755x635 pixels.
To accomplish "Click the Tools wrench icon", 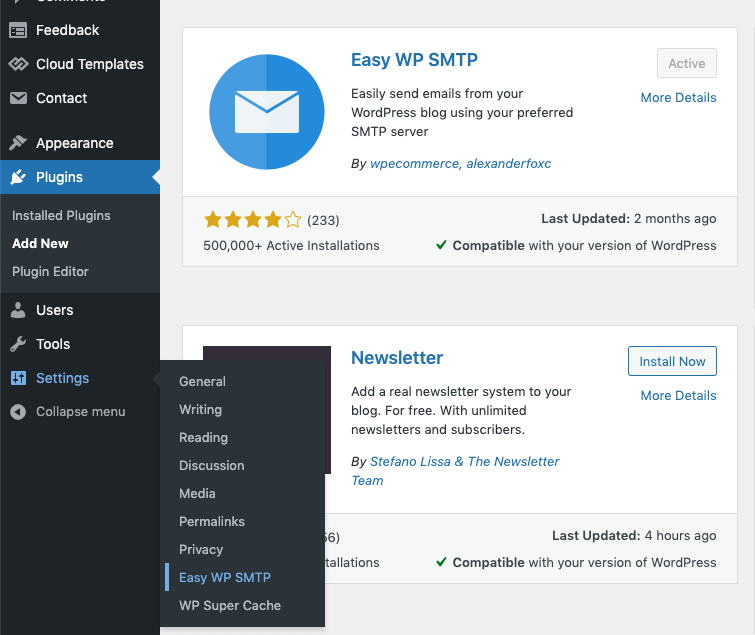I will tap(18, 344).
